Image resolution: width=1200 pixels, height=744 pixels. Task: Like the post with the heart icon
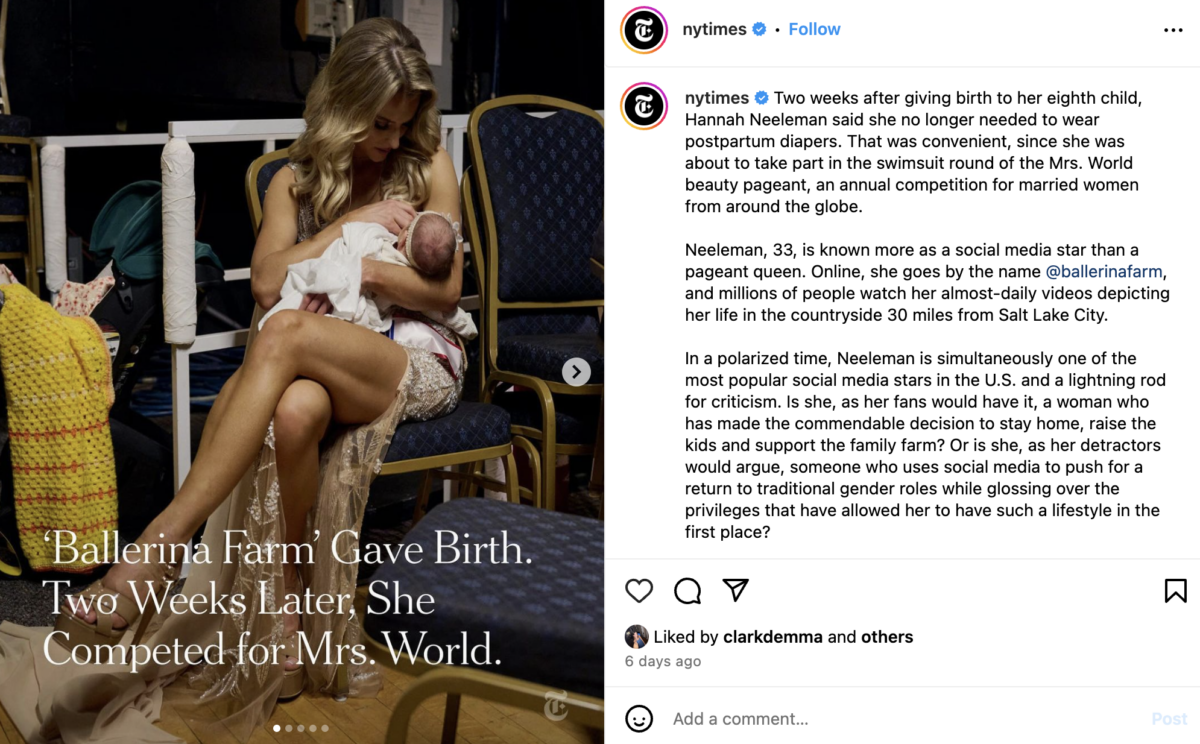tap(639, 591)
